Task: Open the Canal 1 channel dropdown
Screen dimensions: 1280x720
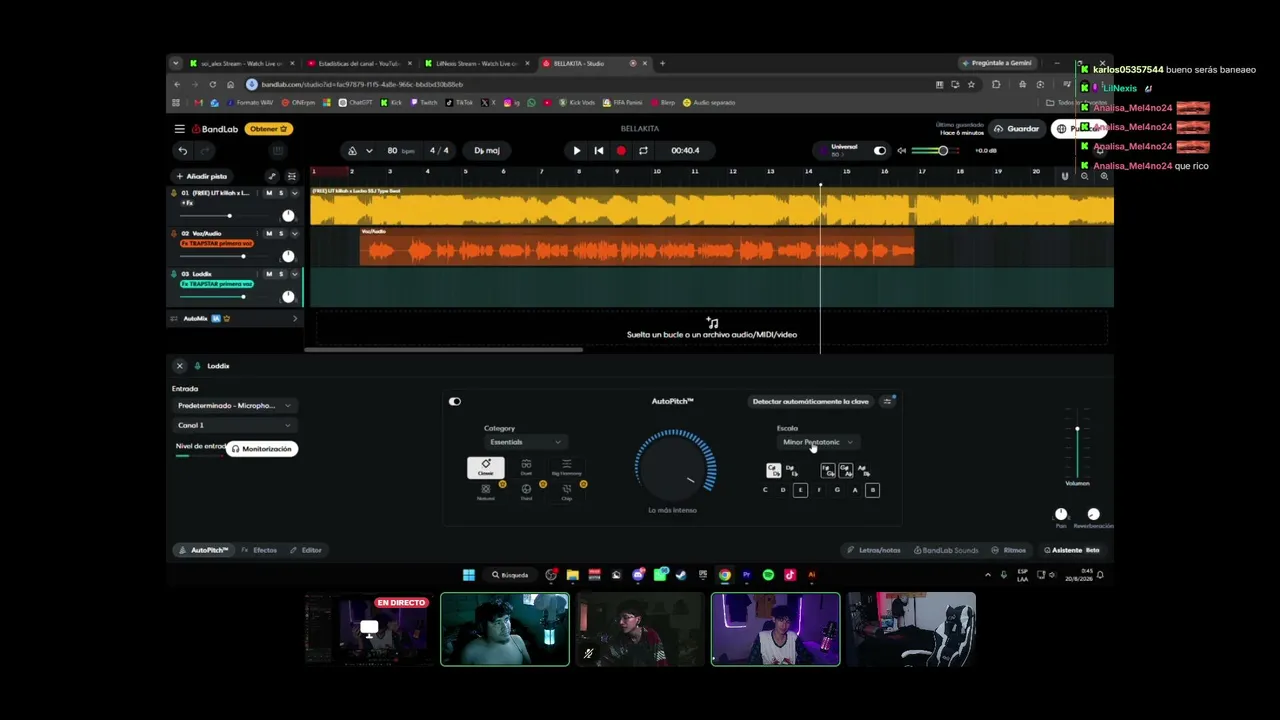Action: coord(234,425)
